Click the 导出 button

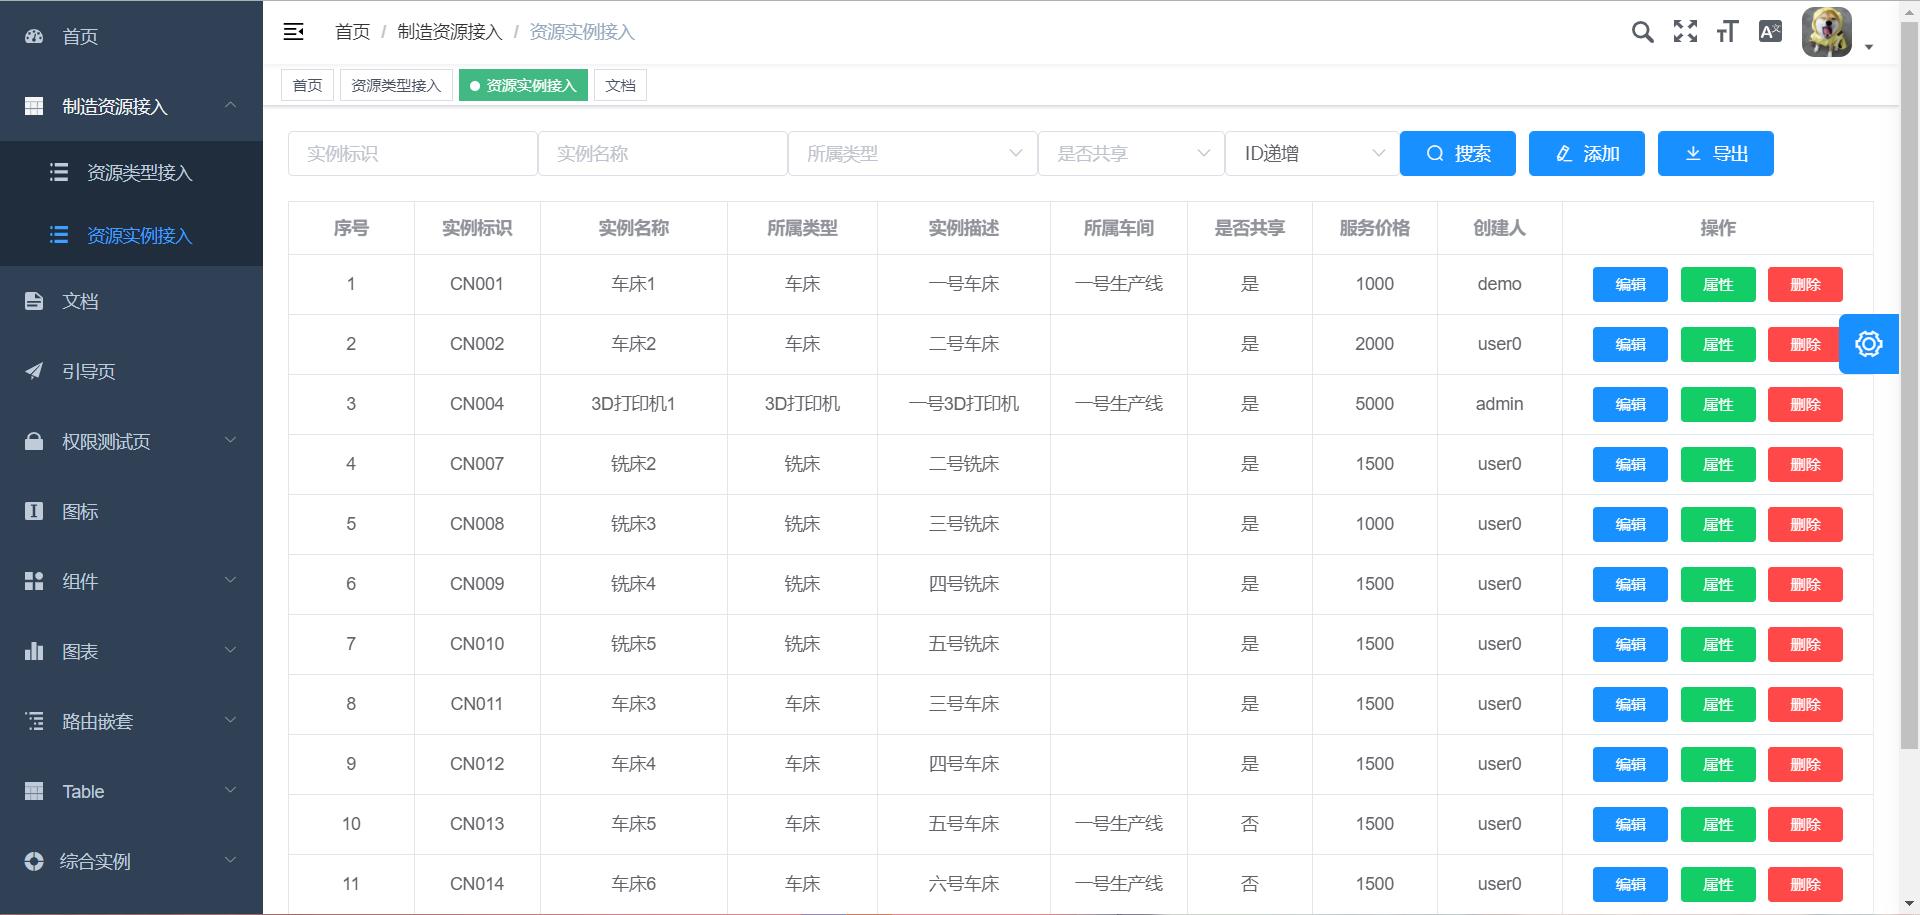point(1715,154)
